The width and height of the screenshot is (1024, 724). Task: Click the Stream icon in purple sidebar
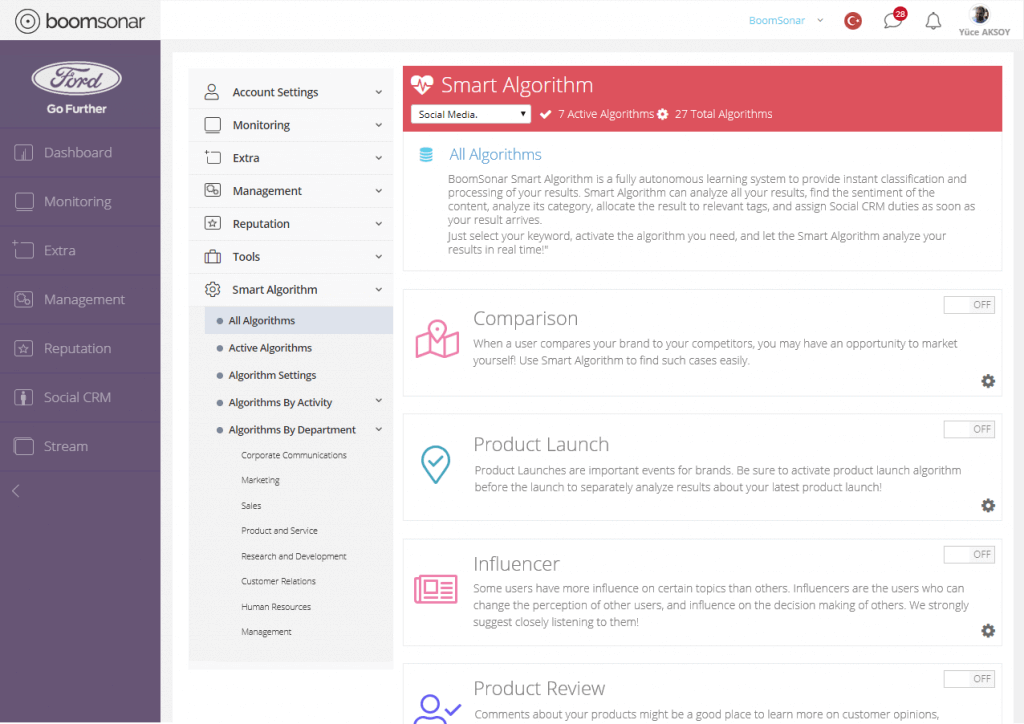coord(24,447)
